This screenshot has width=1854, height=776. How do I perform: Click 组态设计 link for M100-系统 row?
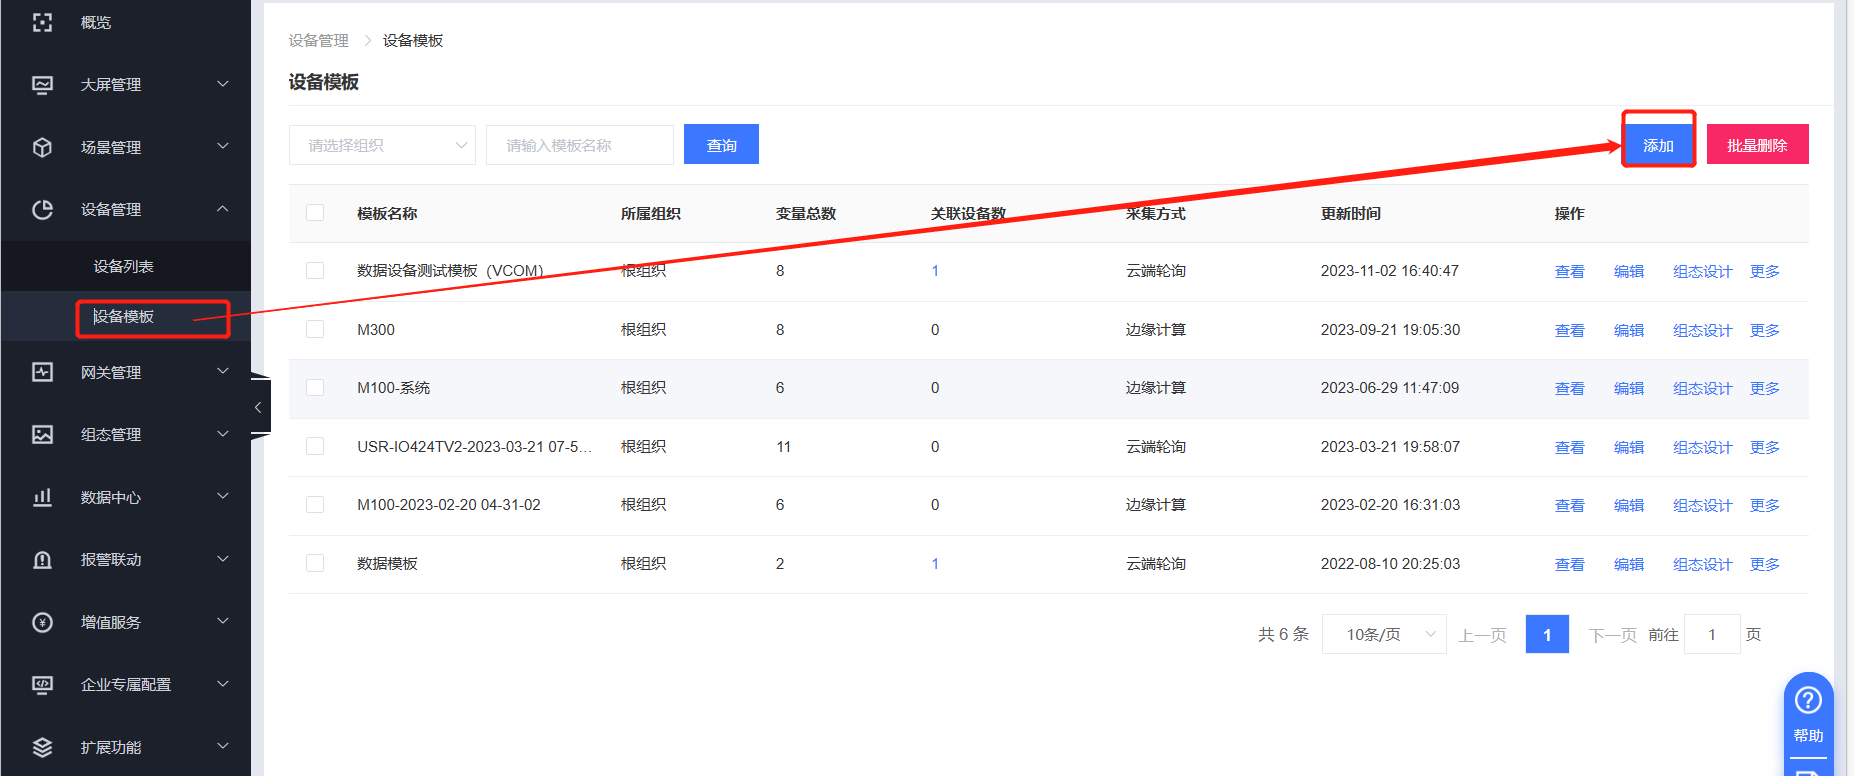coord(1702,389)
